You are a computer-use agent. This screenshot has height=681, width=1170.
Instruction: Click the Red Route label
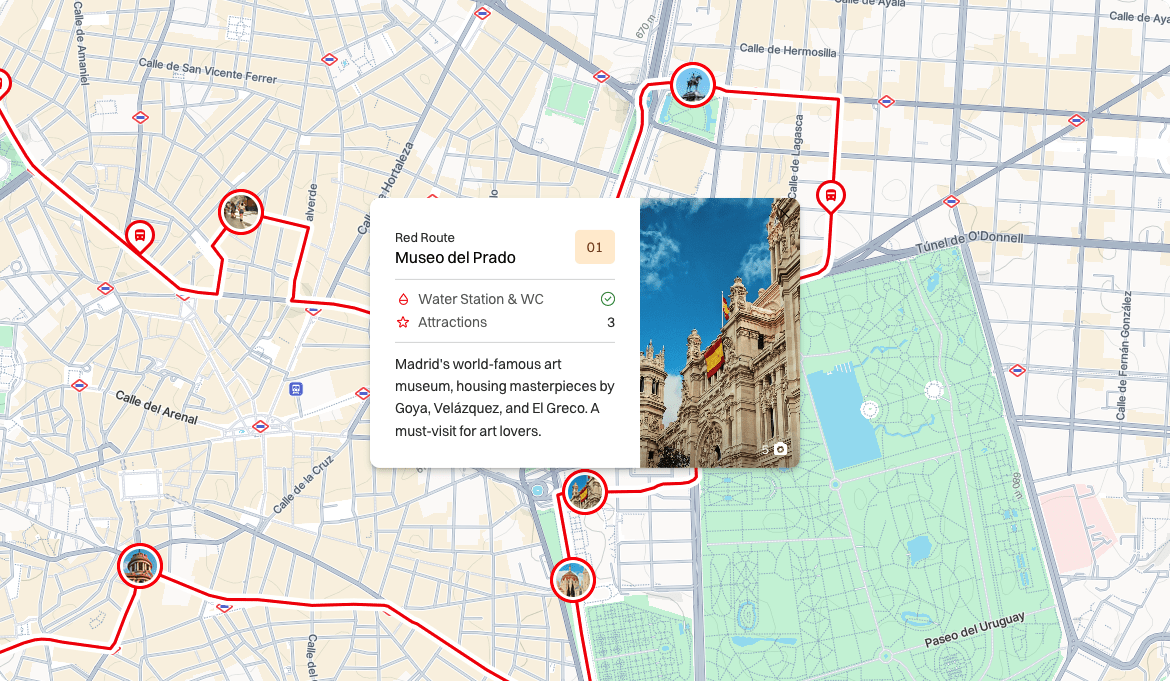(x=425, y=237)
